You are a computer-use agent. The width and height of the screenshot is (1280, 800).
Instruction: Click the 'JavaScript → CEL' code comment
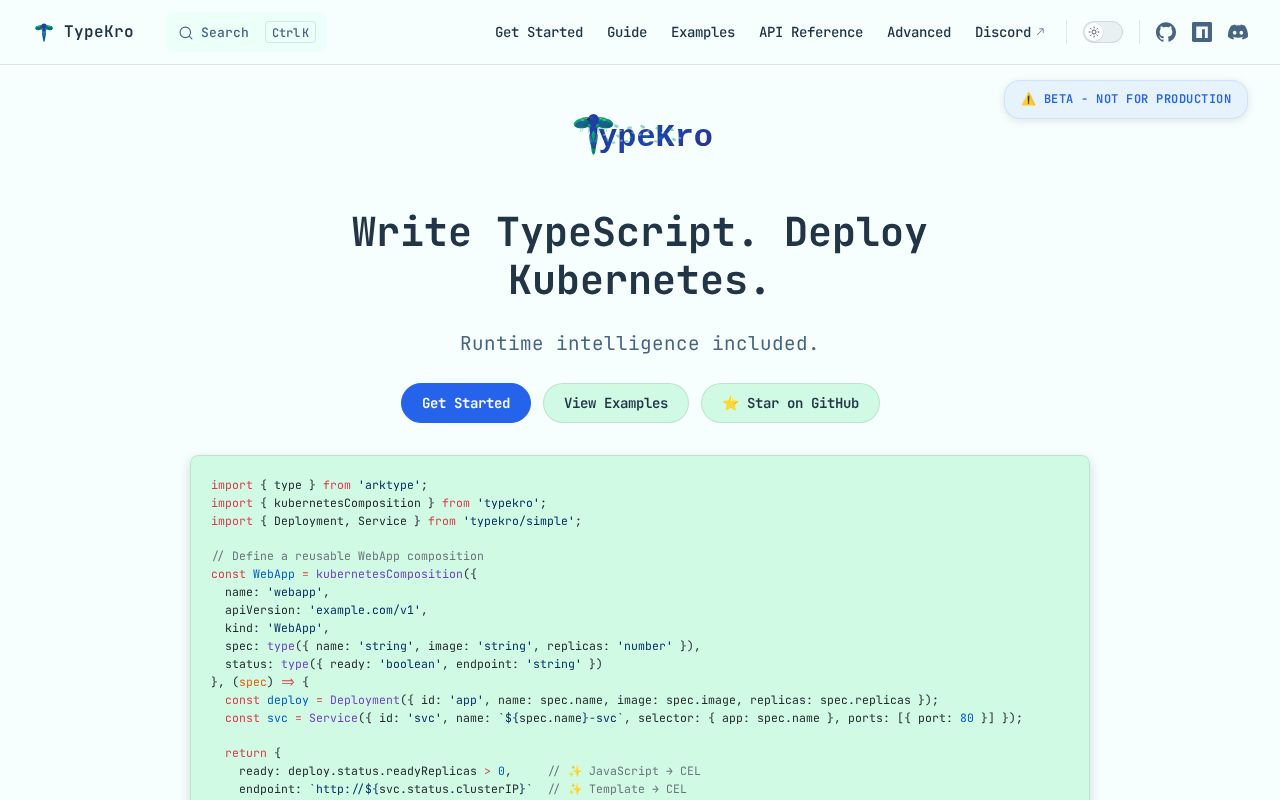coord(624,771)
